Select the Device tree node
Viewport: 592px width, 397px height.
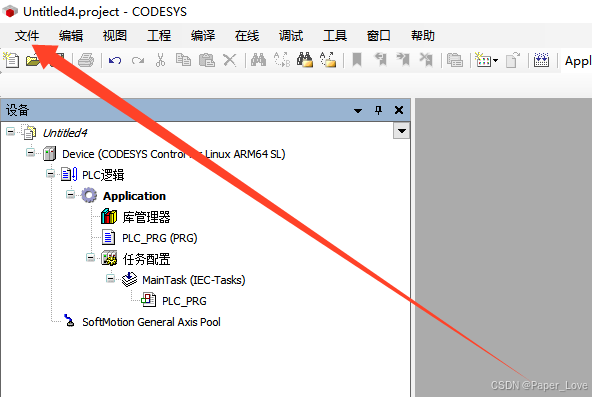(x=173, y=154)
